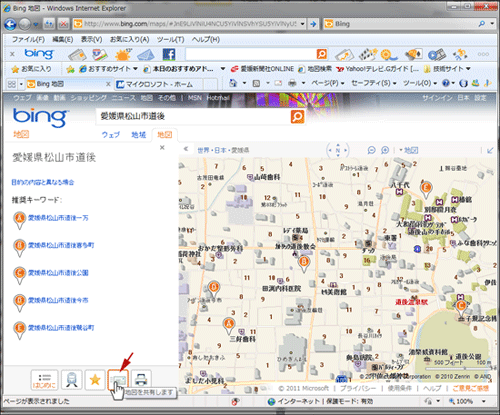Open the ファイル(F) menu
Image resolution: width=500 pixels, height=415 pixels.
[x=28, y=39]
